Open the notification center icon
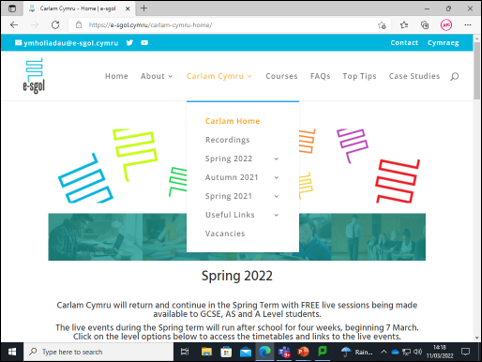 (x=465, y=352)
